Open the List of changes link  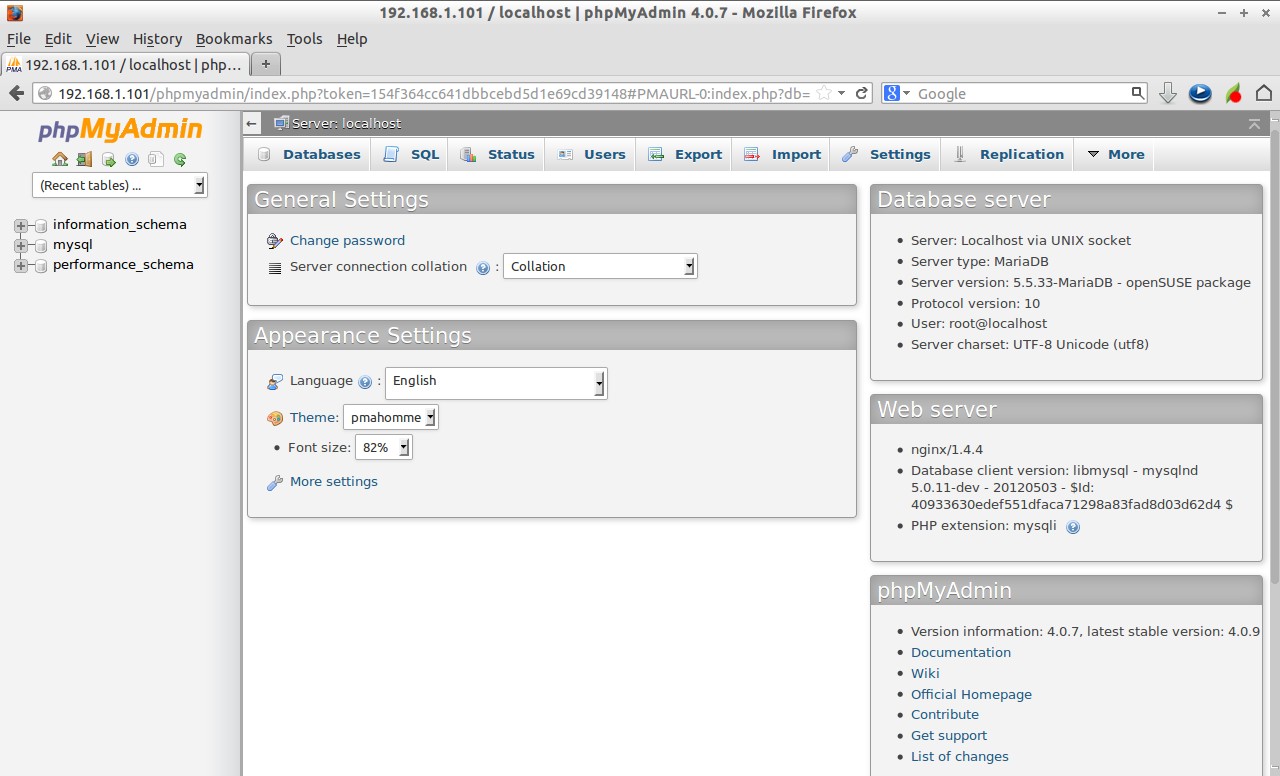(959, 756)
